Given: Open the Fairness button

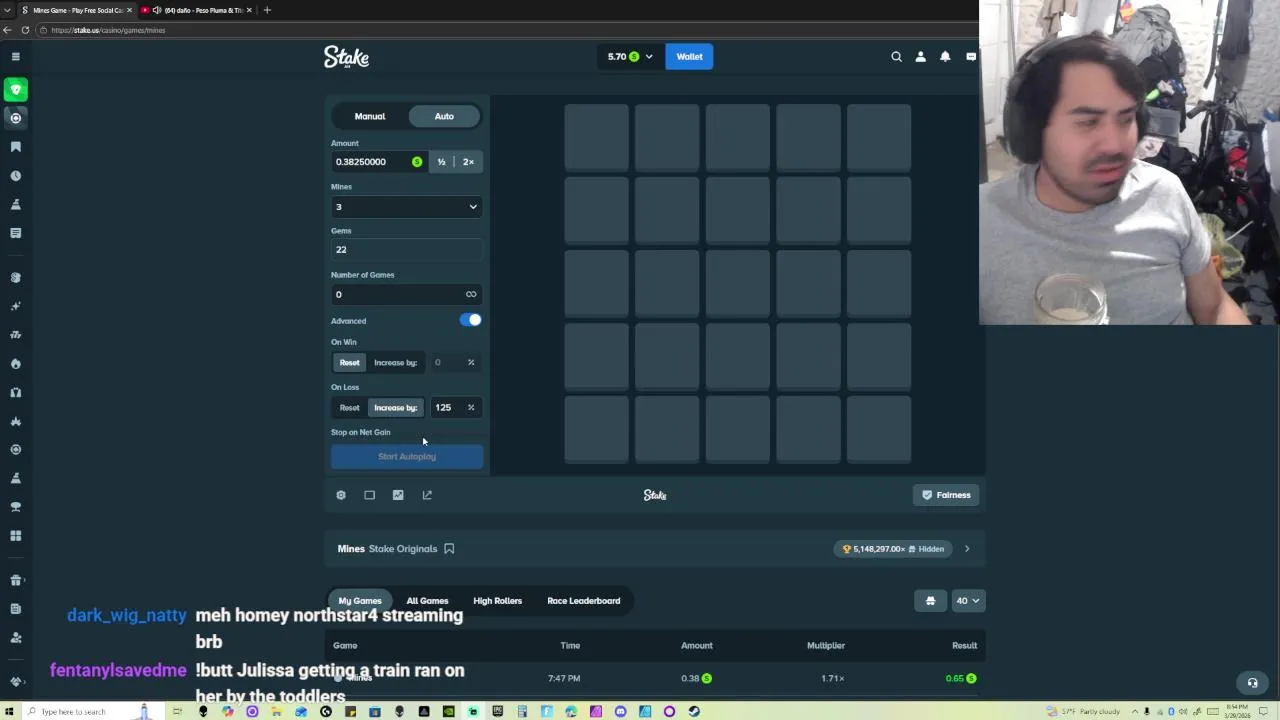Looking at the screenshot, I should [946, 495].
